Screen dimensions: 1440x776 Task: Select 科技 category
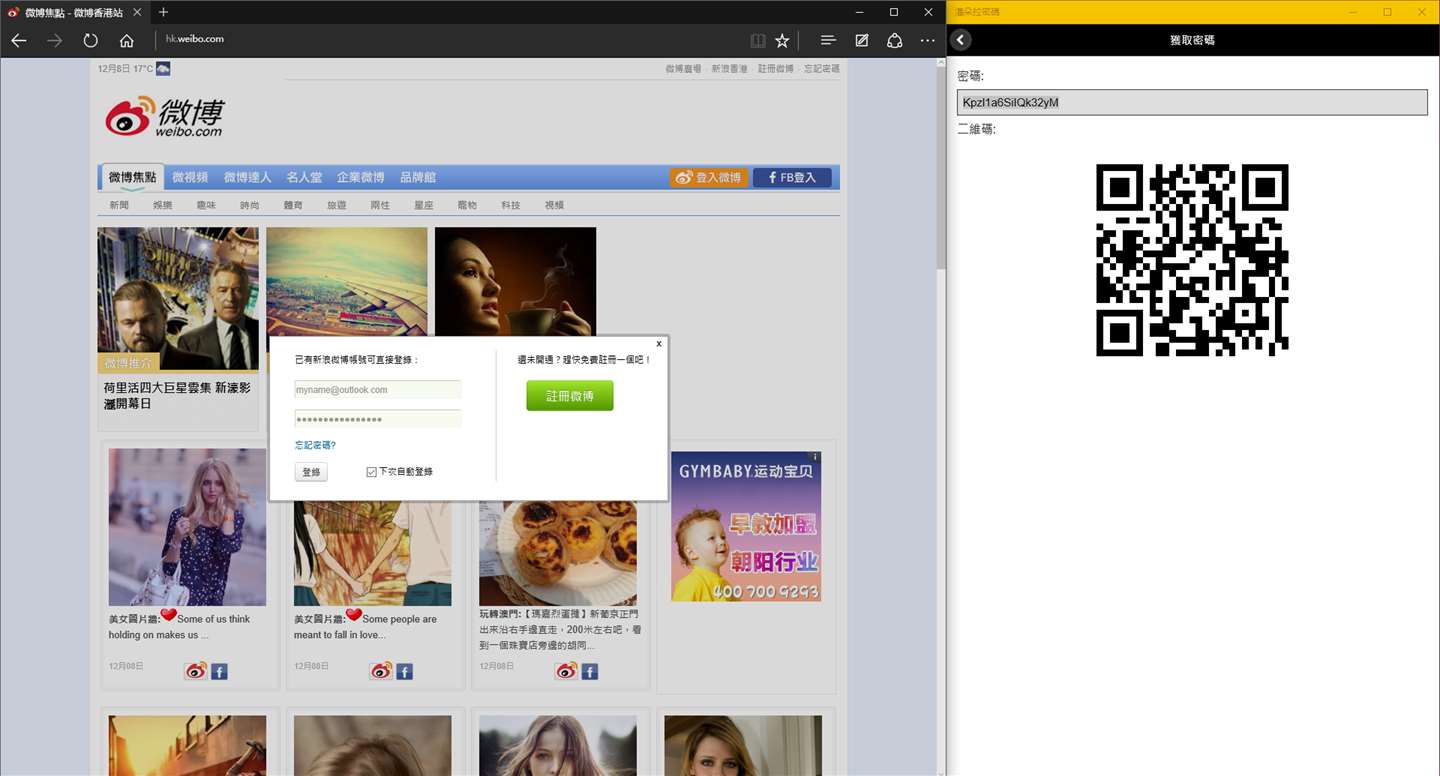[511, 205]
